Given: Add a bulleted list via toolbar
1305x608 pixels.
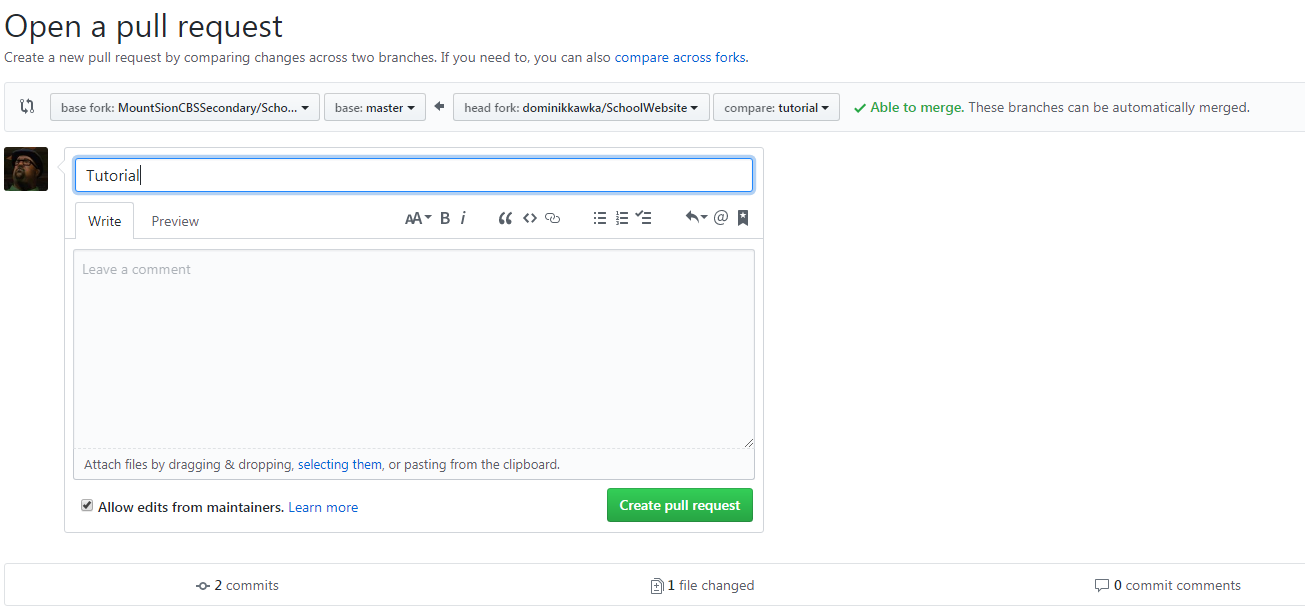Looking at the screenshot, I should tap(600, 218).
